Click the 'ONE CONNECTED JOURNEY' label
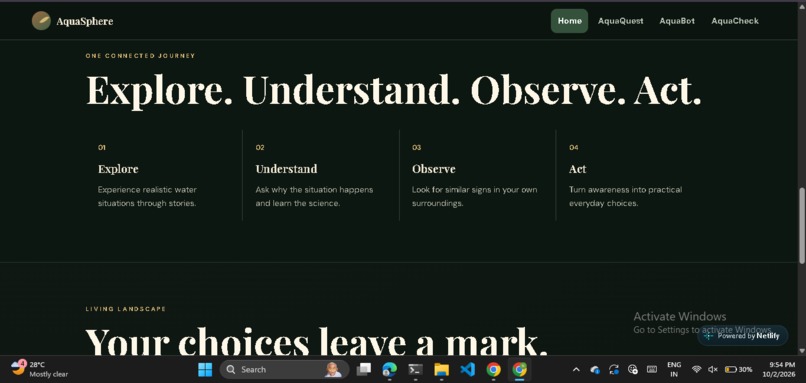This screenshot has height=383, width=806. click(x=140, y=56)
